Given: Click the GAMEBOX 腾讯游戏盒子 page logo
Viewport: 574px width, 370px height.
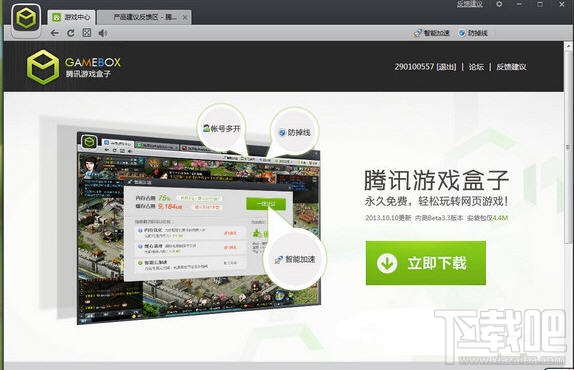Looking at the screenshot, I should (74, 67).
